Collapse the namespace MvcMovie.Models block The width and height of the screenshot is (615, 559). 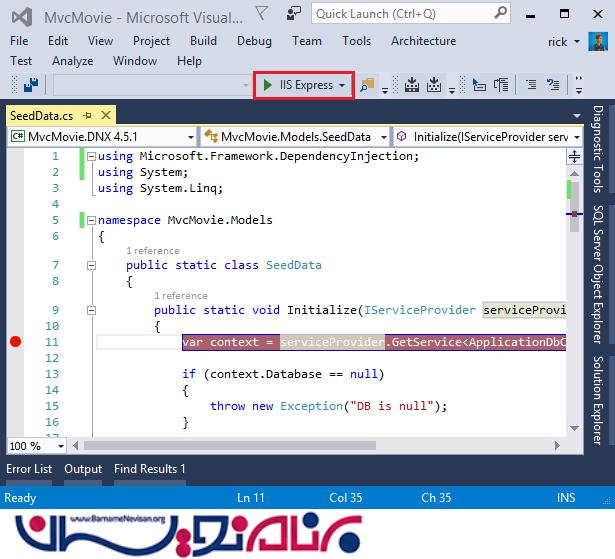click(91, 220)
